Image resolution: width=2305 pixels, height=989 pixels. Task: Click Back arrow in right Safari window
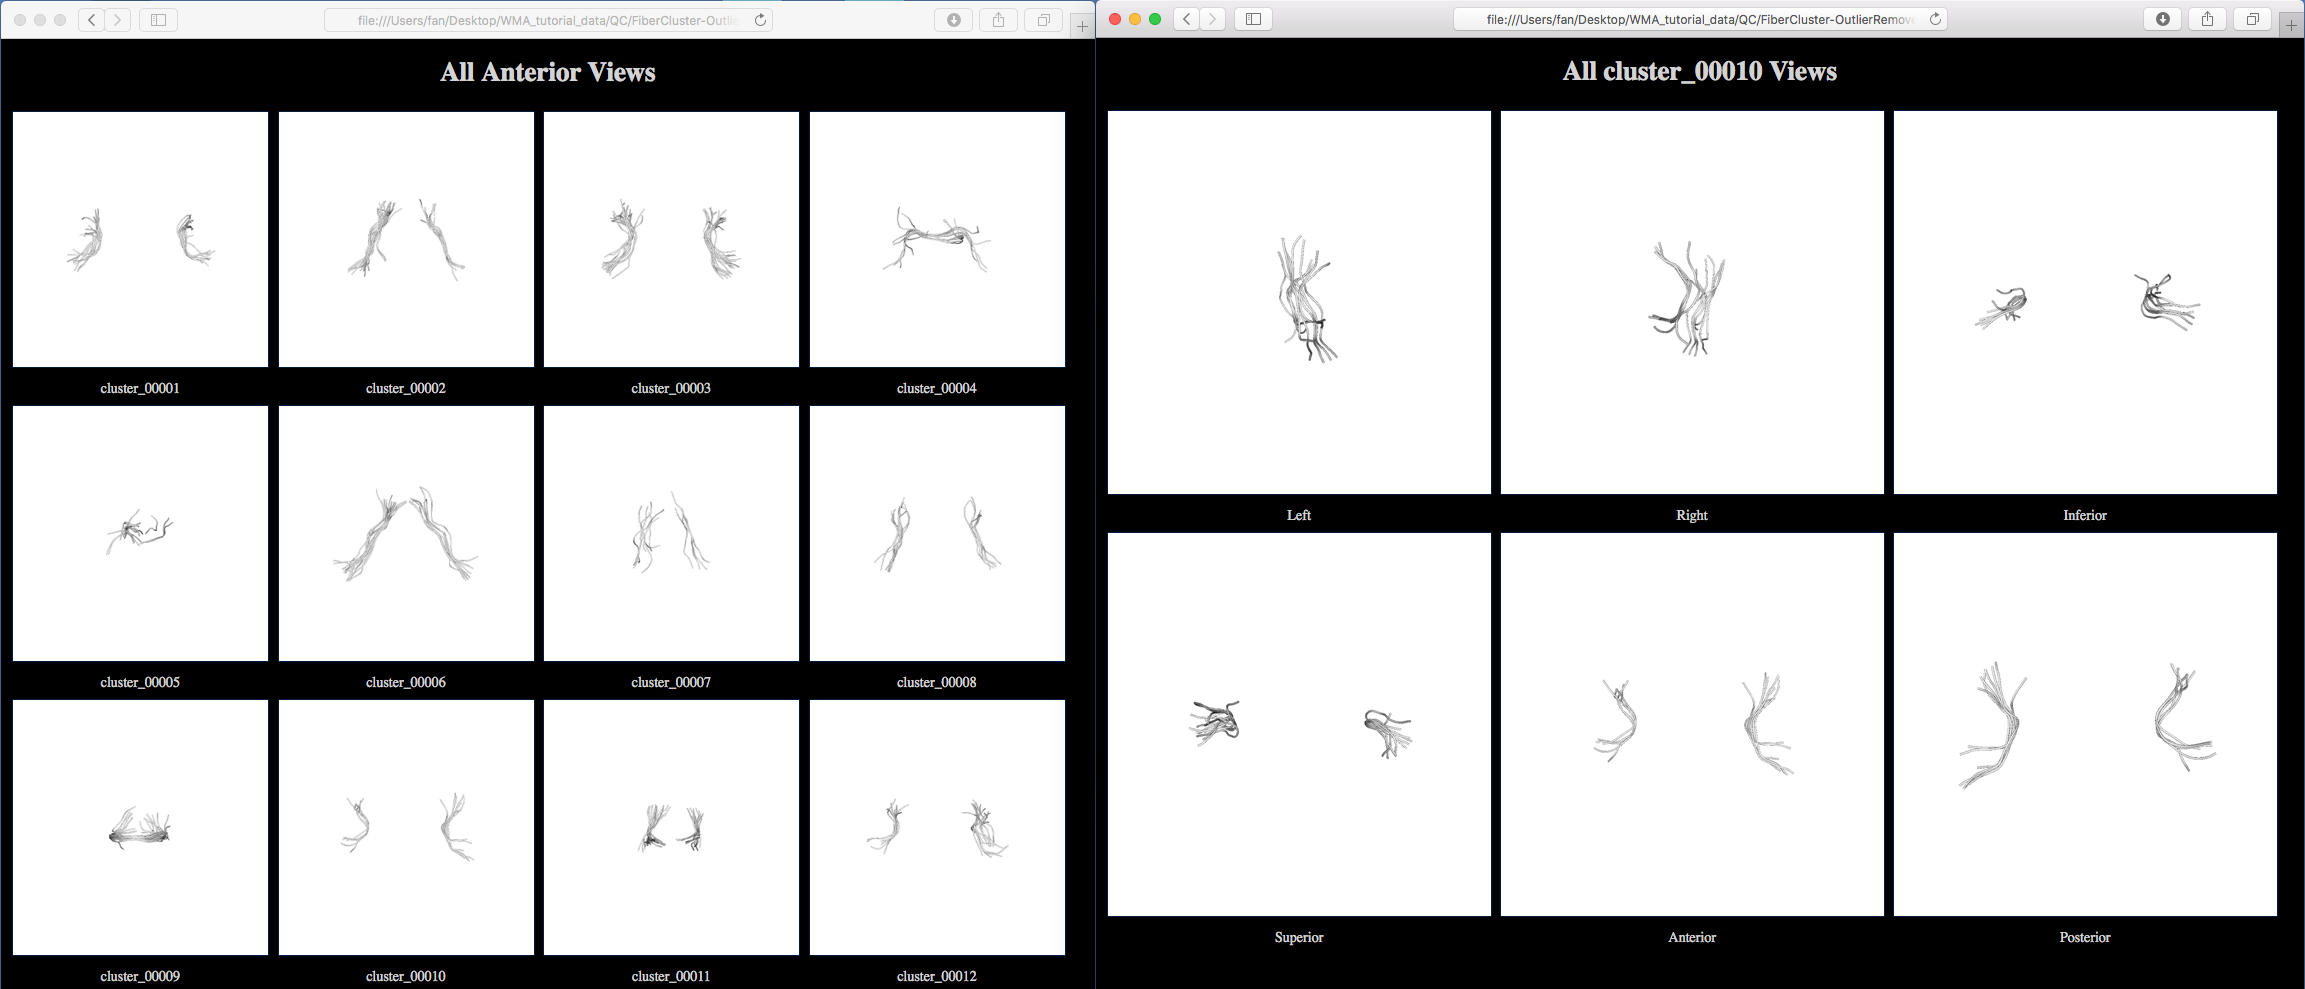coord(1187,19)
